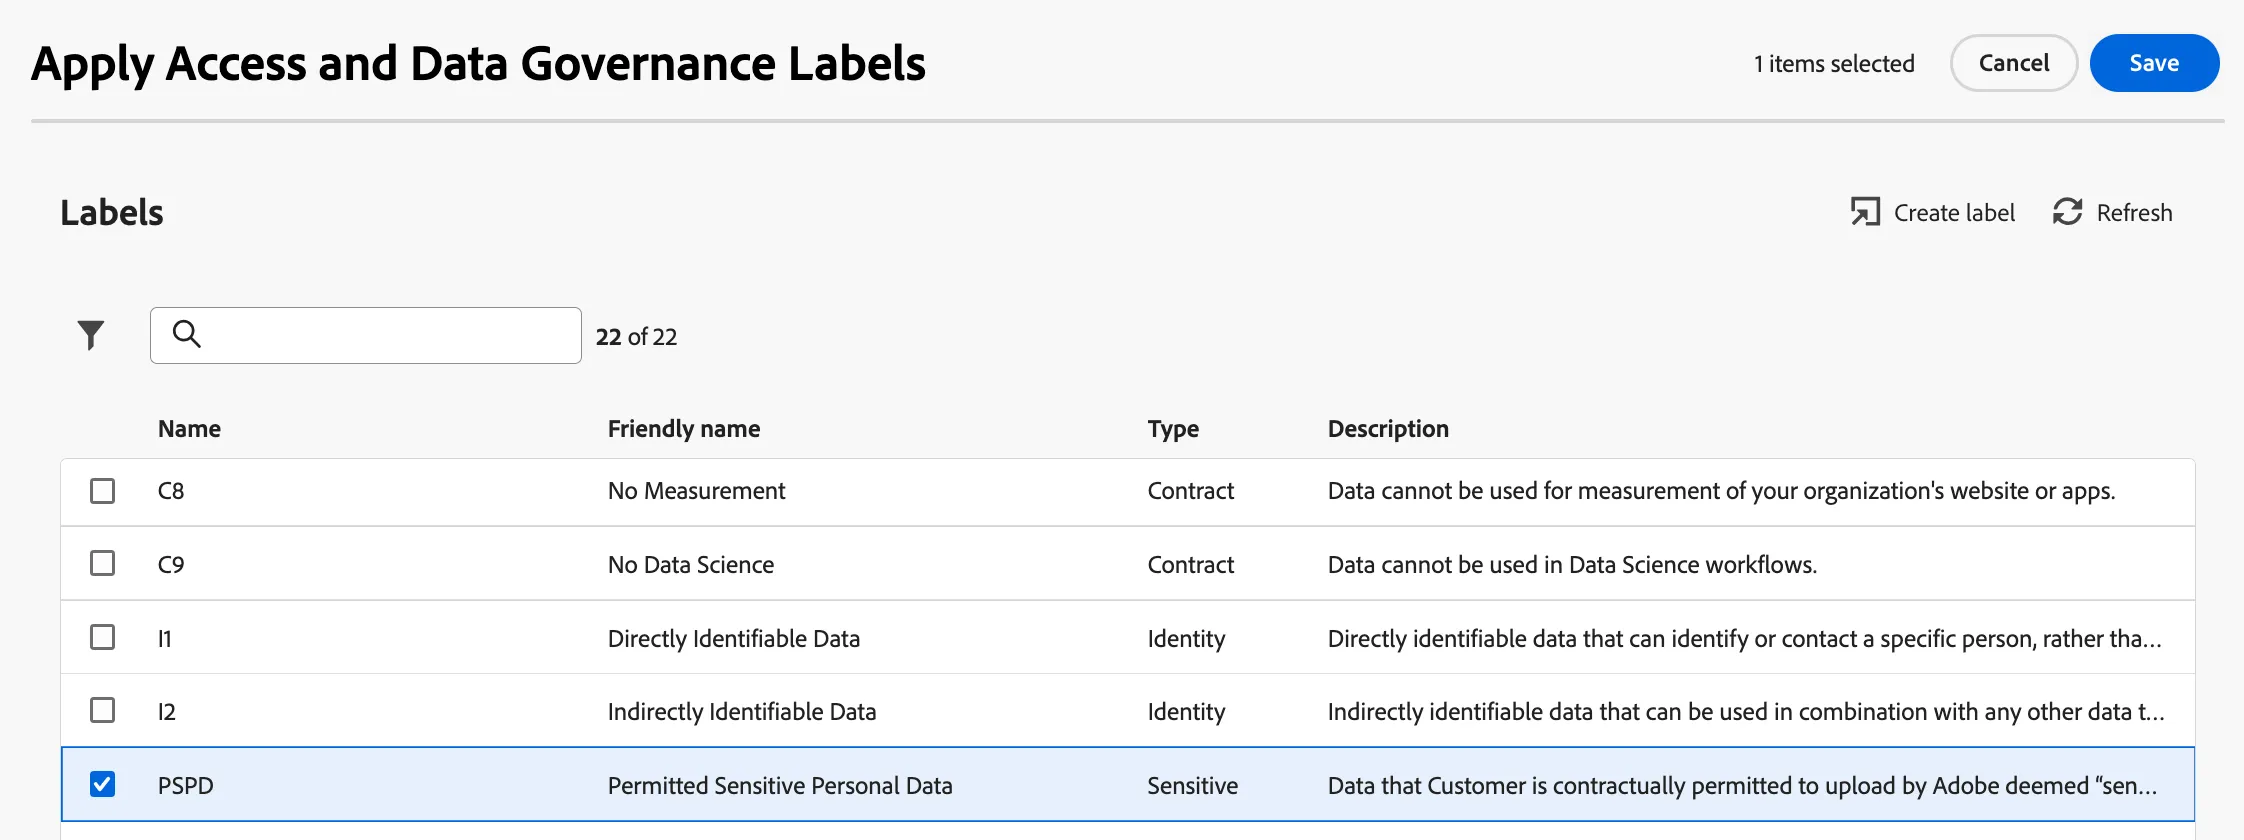This screenshot has width=2244, height=840.
Task: Click the PSPD description text
Action: 1742,786
